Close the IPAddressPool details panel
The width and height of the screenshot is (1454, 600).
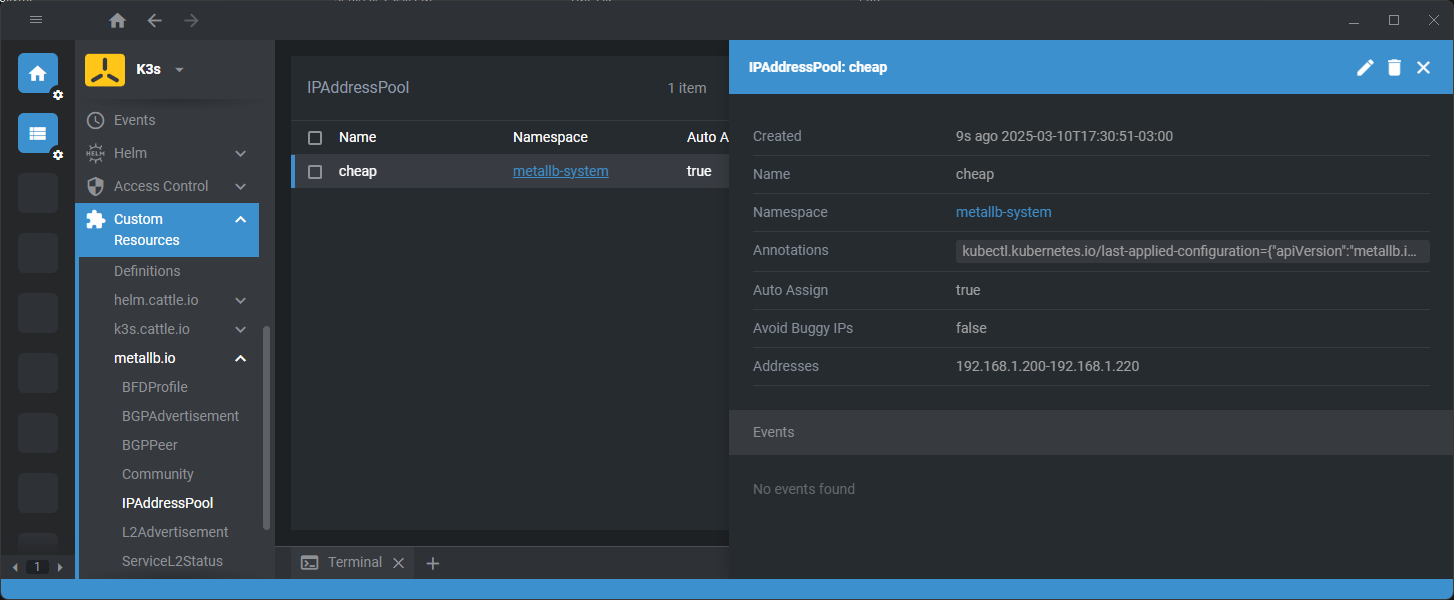pyautogui.click(x=1423, y=67)
